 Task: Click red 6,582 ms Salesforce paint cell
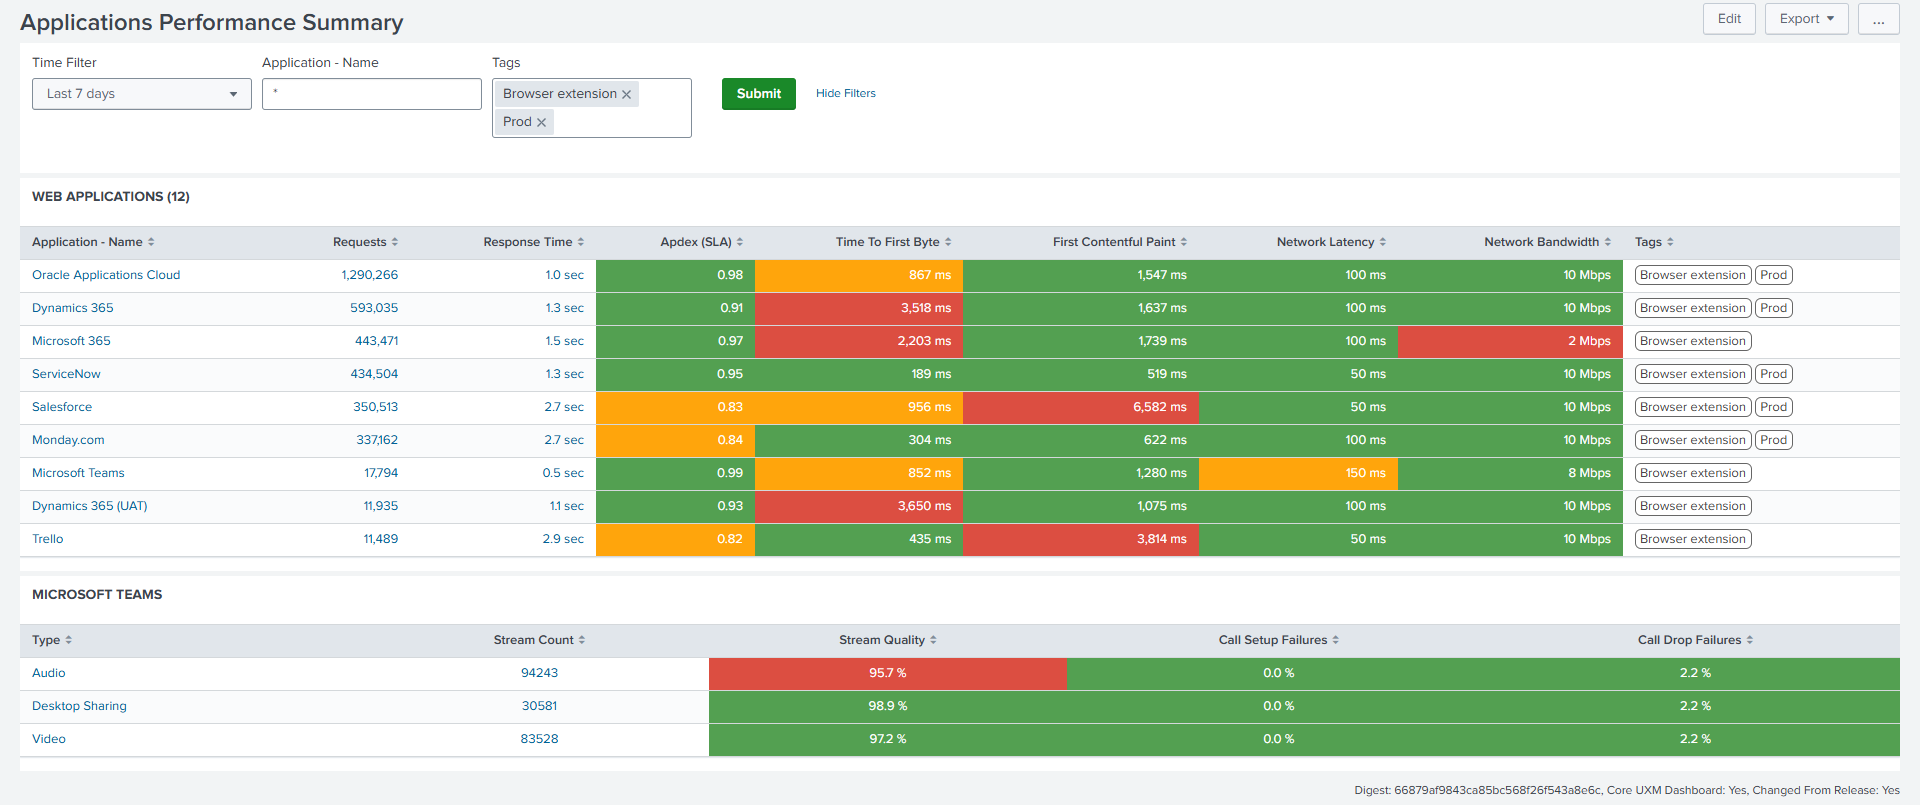[x=1081, y=407]
